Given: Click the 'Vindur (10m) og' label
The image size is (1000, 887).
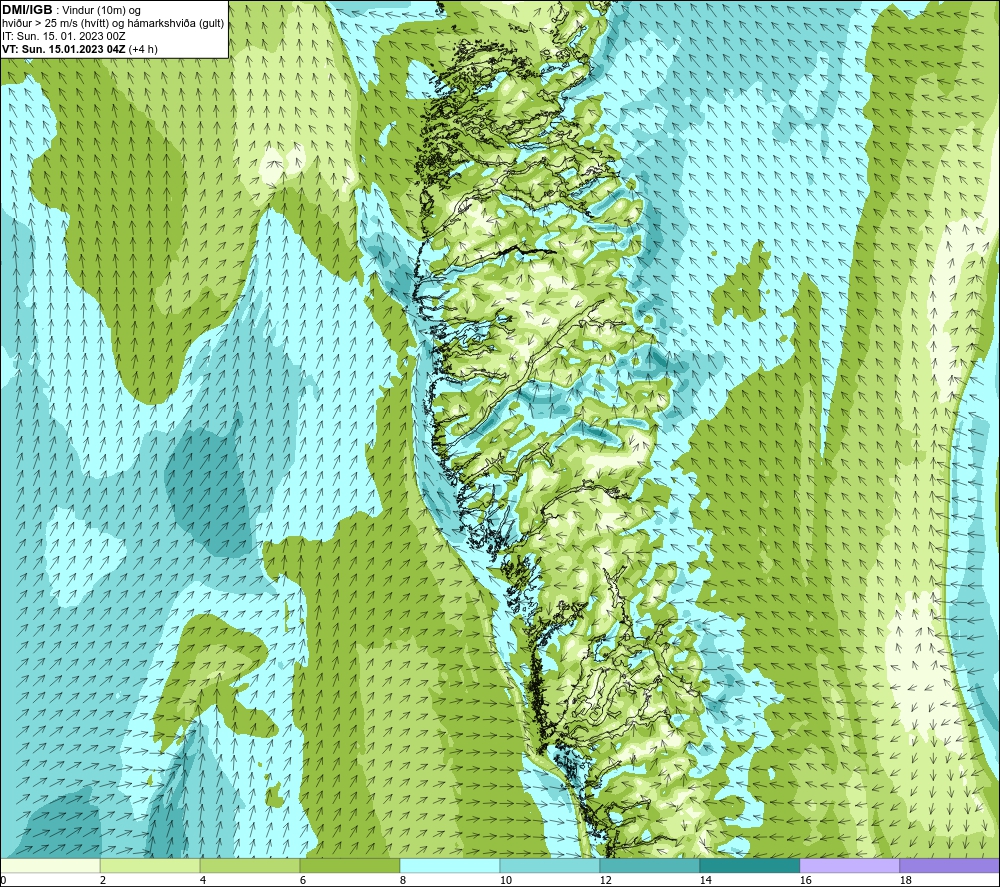Looking at the screenshot, I should [102, 10].
